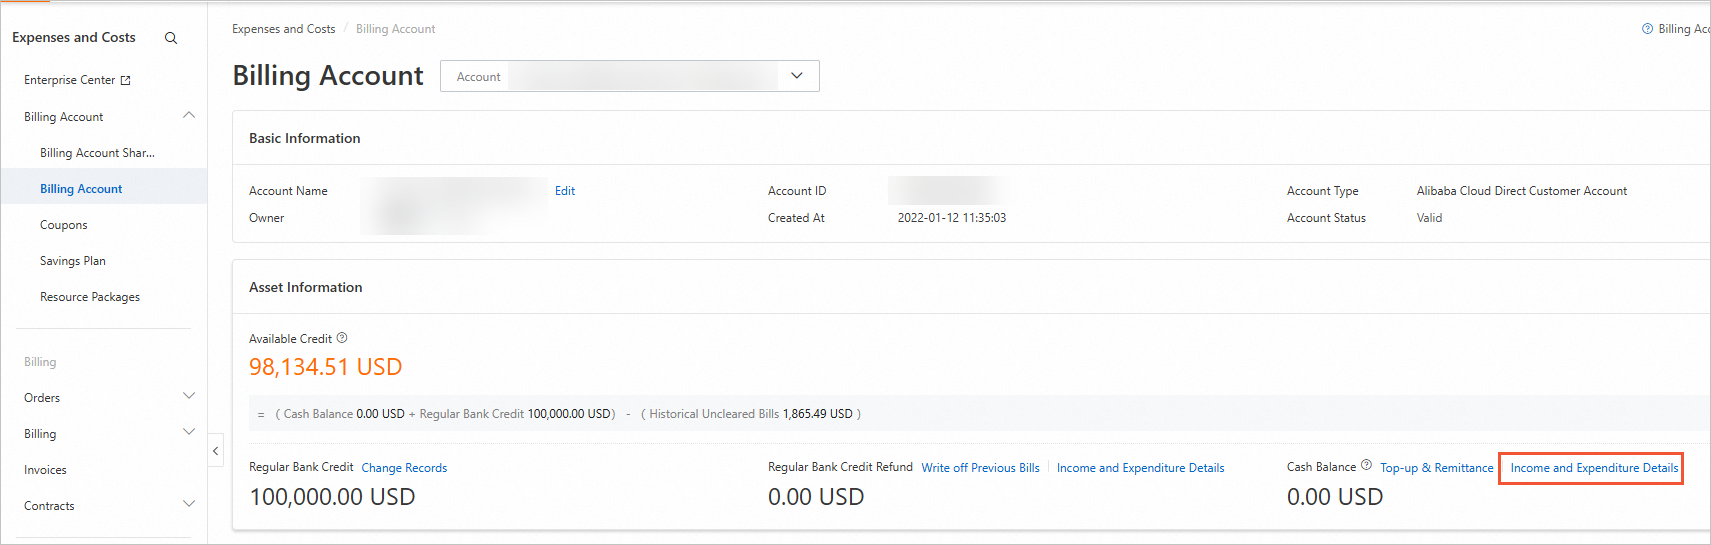This screenshot has height=545, width=1711.
Task: Click the 100,000.00 USD Regular Bank Credit amount
Action: coord(332,497)
